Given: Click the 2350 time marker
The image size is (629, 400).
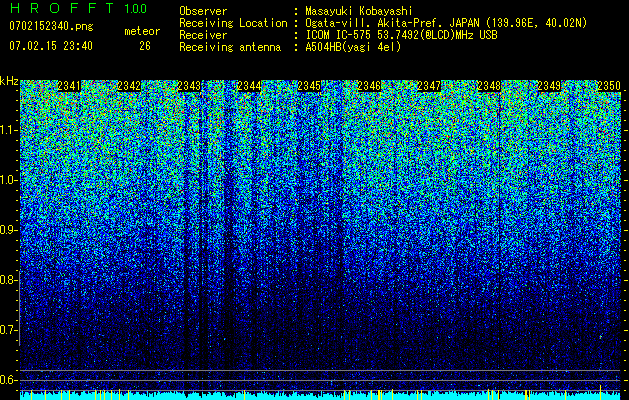Looking at the screenshot, I should click(609, 86).
